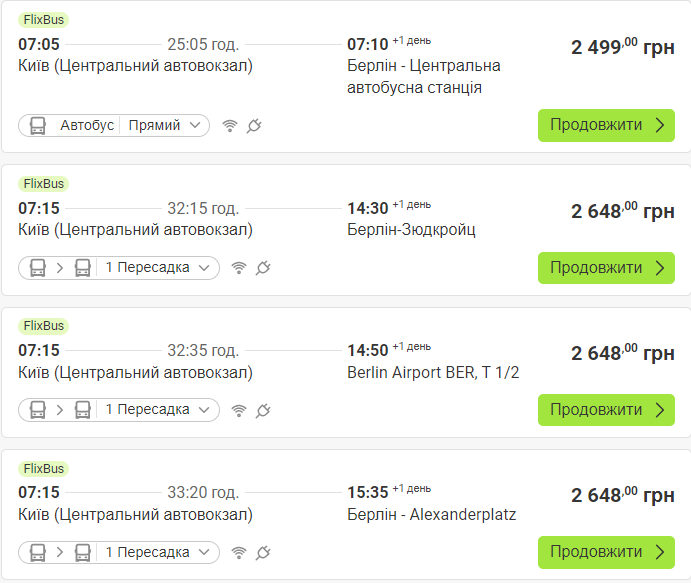
Task: Click Wi-Fi icon on the 25:05 hour trip
Action: tap(230, 126)
